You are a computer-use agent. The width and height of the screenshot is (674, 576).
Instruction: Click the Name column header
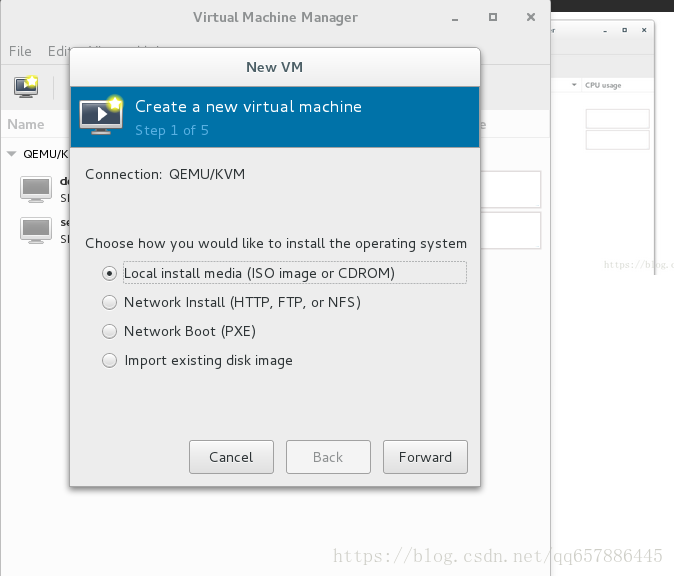[26, 125]
